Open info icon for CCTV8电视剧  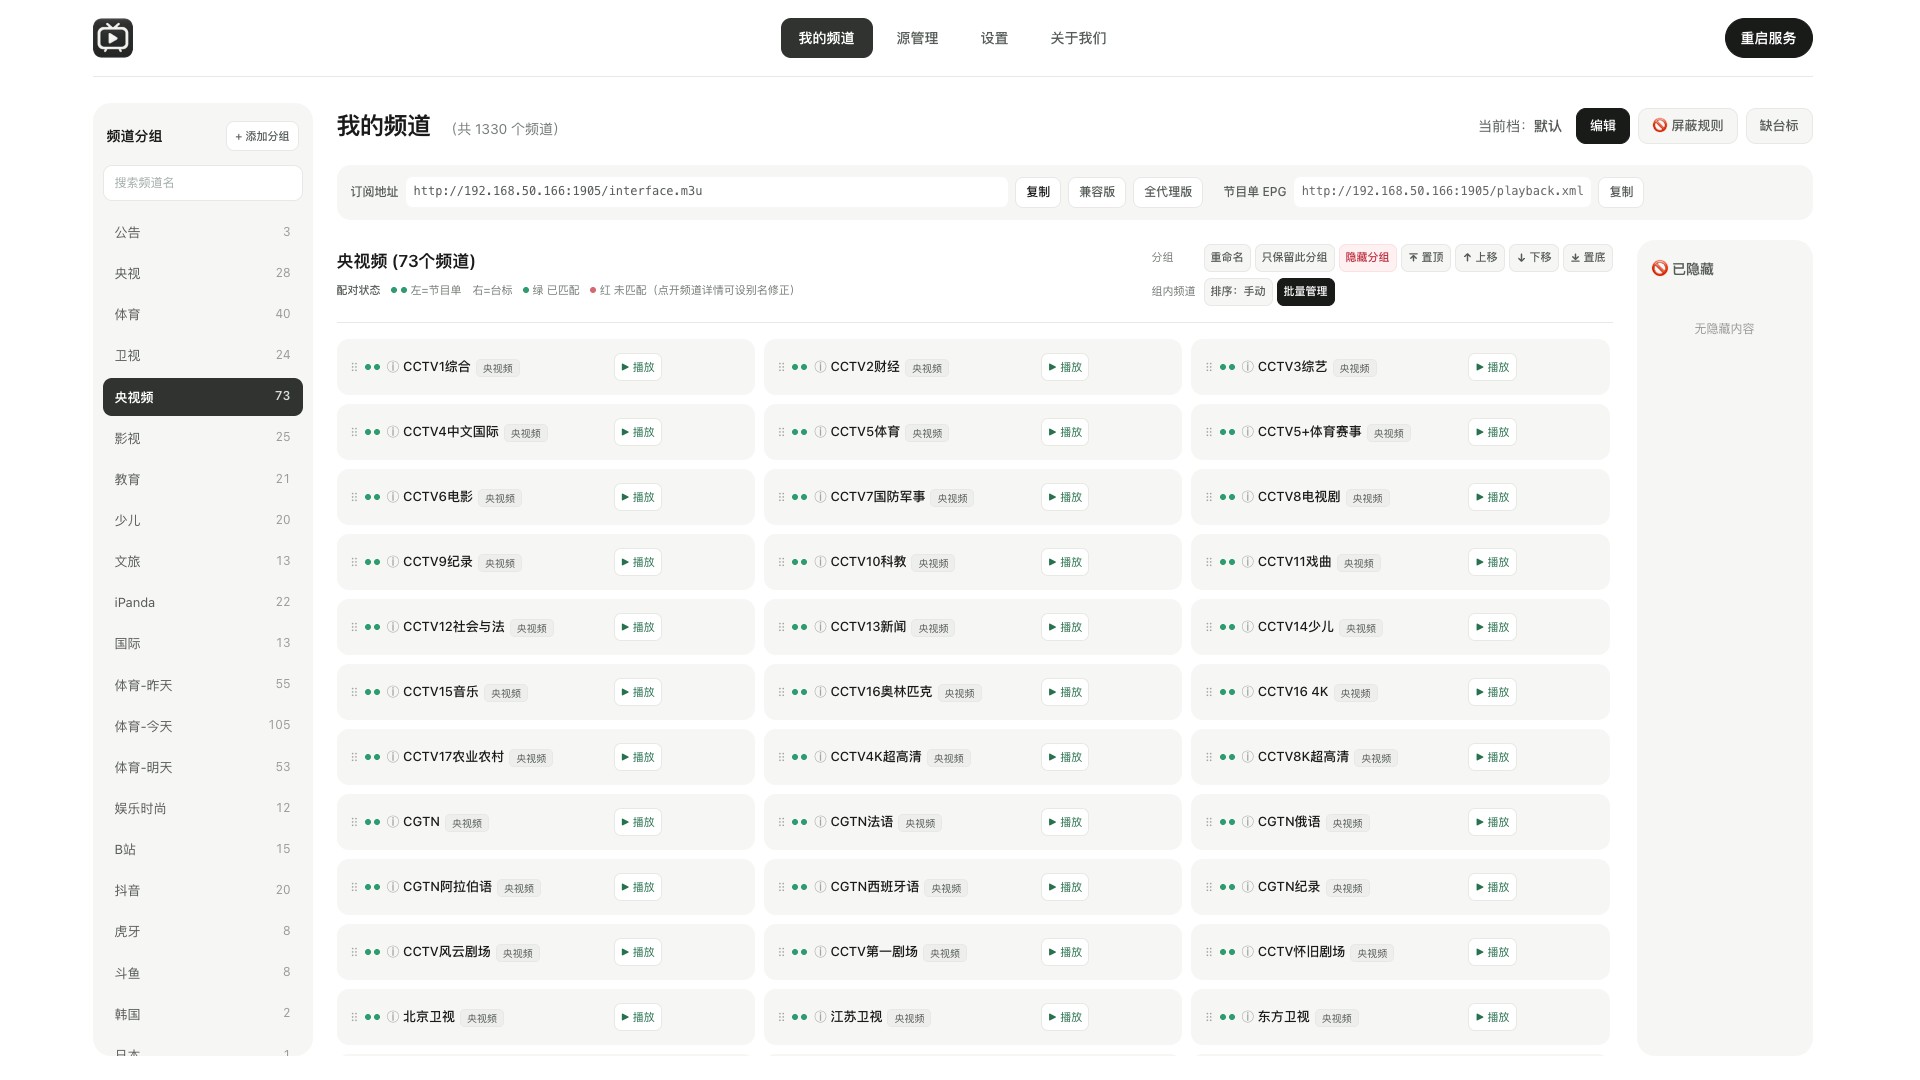[x=1248, y=497]
